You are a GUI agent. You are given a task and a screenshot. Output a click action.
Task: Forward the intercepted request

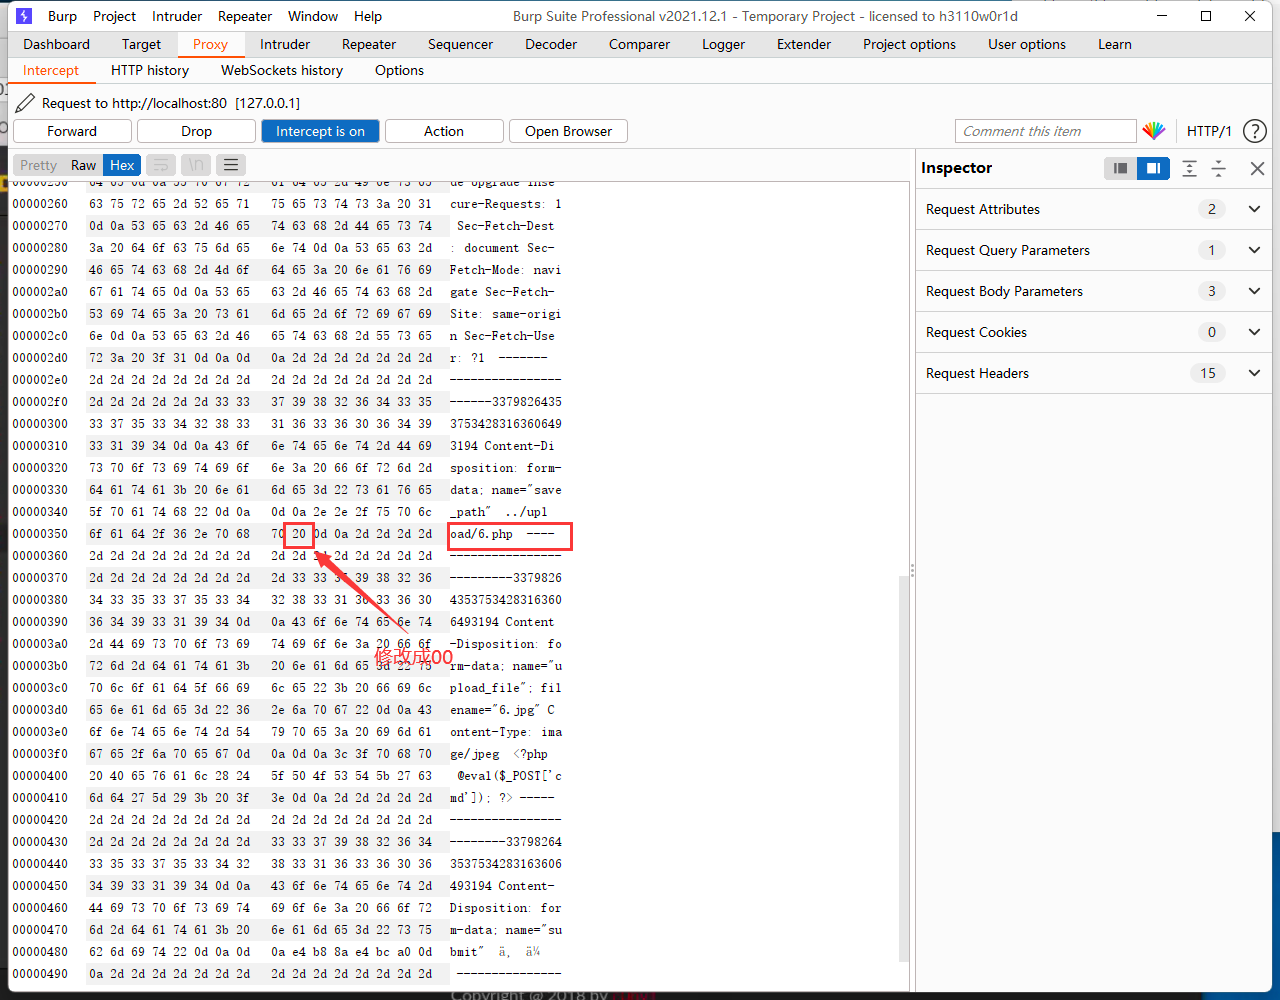[72, 131]
